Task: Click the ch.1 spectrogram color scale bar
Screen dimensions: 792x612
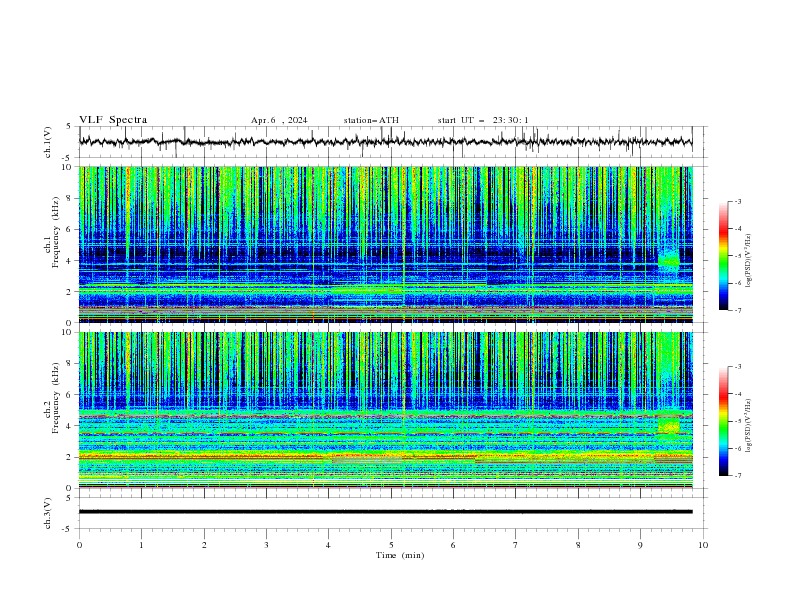Action: coord(723,255)
